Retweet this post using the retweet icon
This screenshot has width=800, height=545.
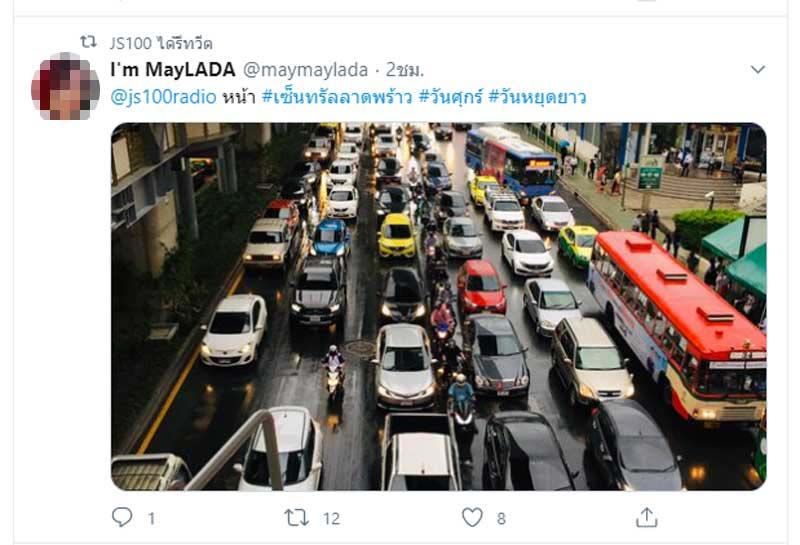[296, 517]
